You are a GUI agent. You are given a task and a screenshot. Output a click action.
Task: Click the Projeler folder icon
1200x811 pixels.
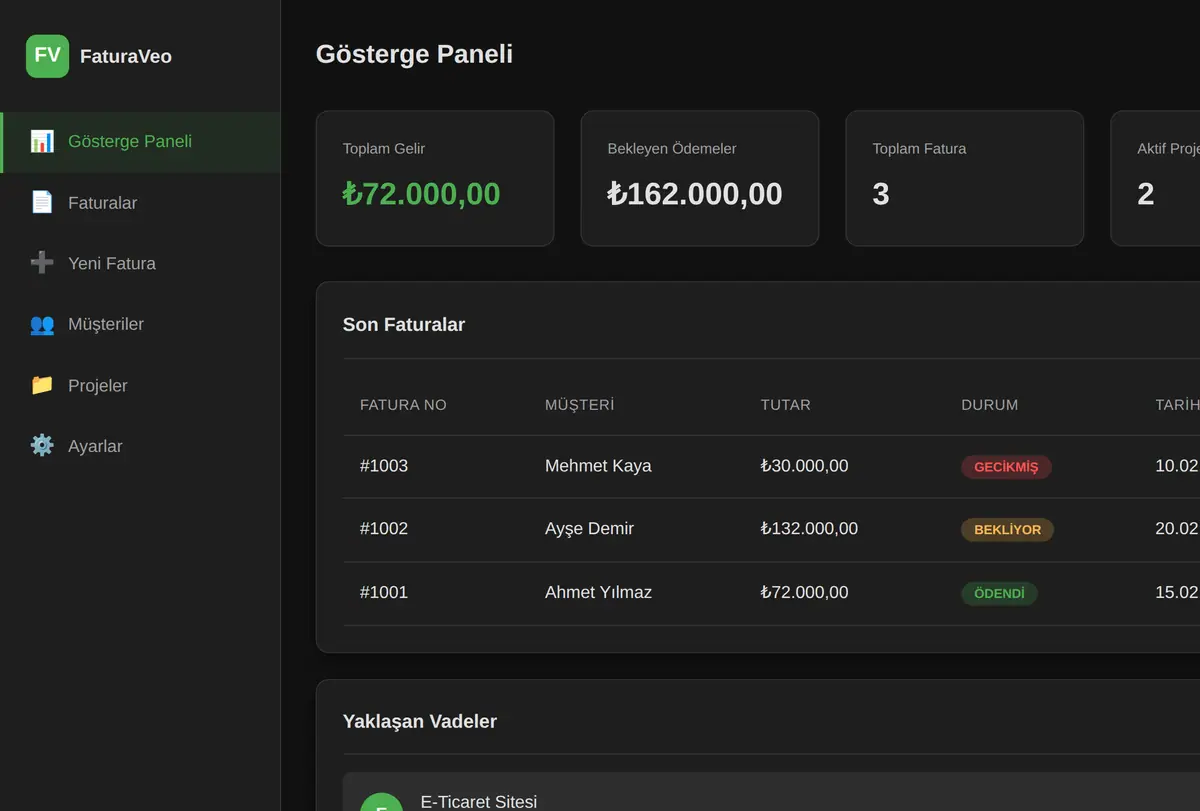pos(42,385)
